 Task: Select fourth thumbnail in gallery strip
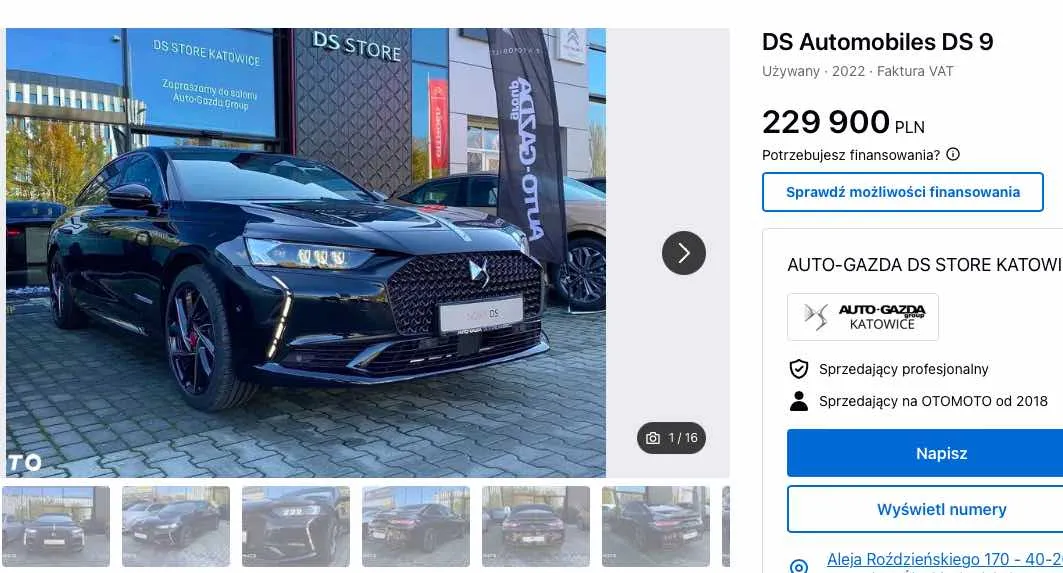tap(416, 526)
